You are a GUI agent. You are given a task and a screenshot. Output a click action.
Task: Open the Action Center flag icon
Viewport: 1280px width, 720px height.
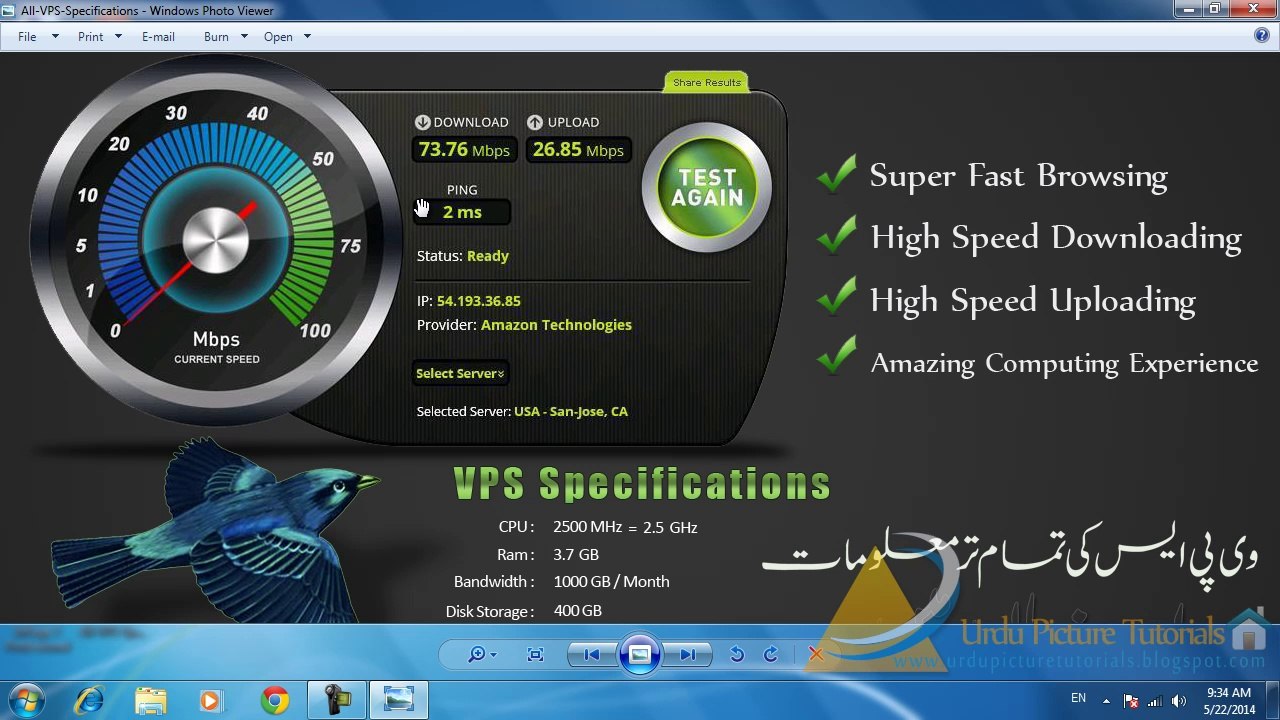coord(1131,701)
